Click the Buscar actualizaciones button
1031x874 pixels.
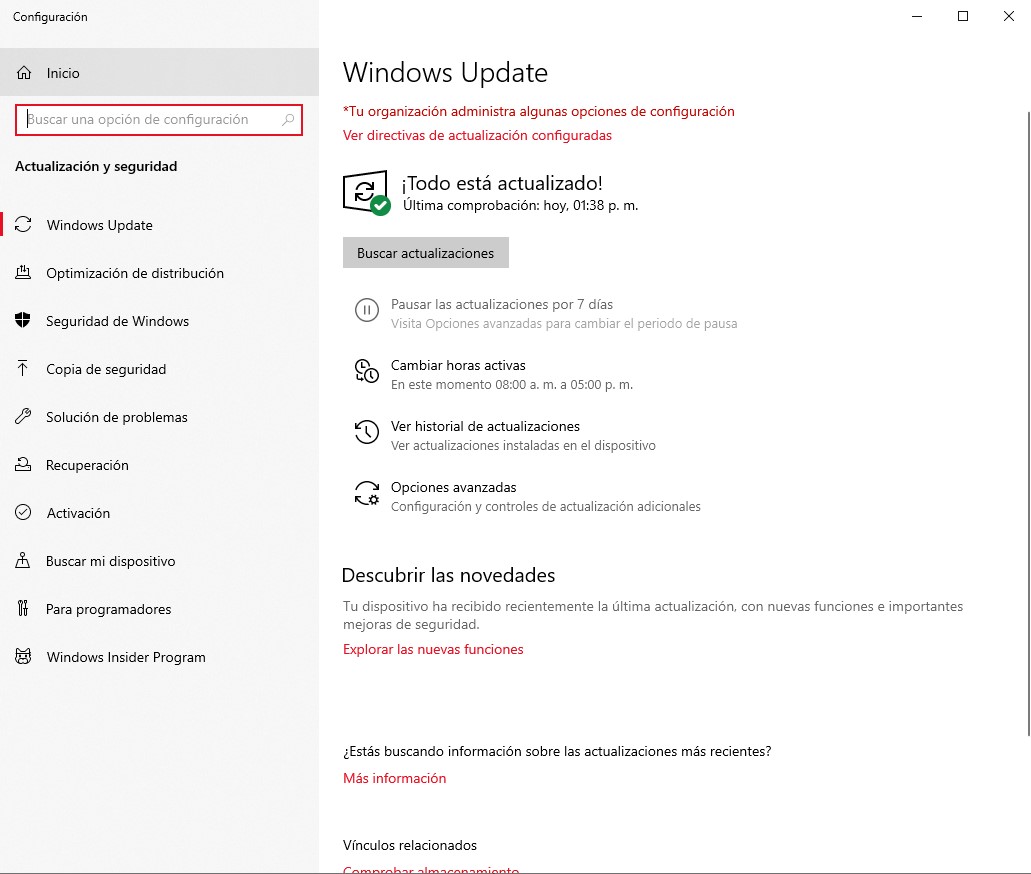pos(425,253)
